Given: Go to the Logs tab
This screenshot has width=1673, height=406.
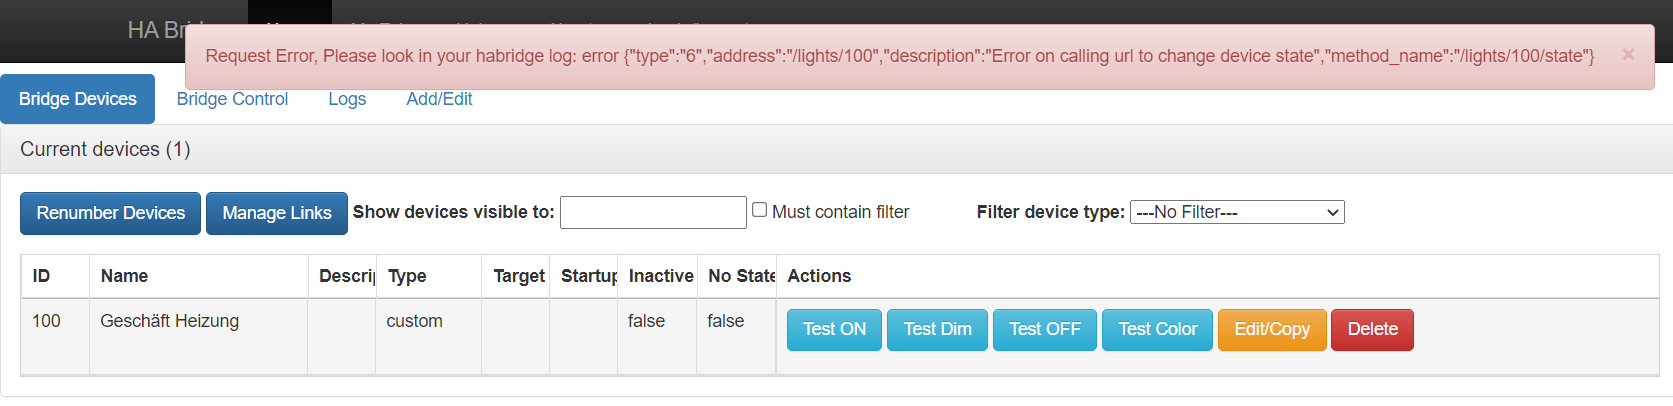Looking at the screenshot, I should (x=347, y=99).
